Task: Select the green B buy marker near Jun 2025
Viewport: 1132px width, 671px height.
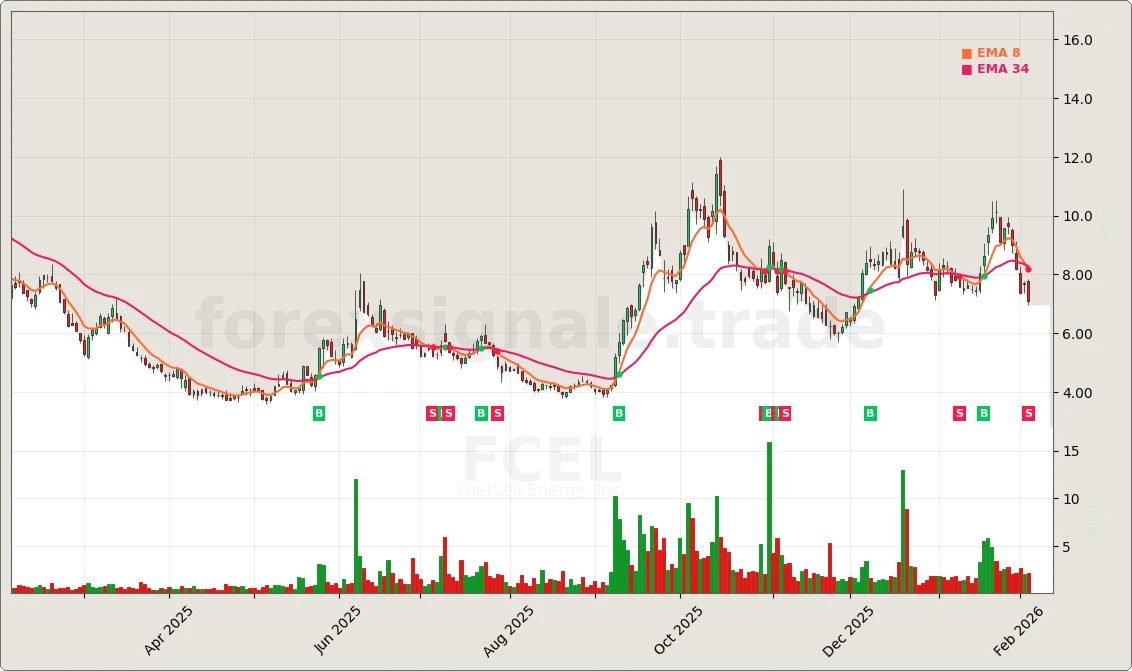Action: click(x=318, y=412)
